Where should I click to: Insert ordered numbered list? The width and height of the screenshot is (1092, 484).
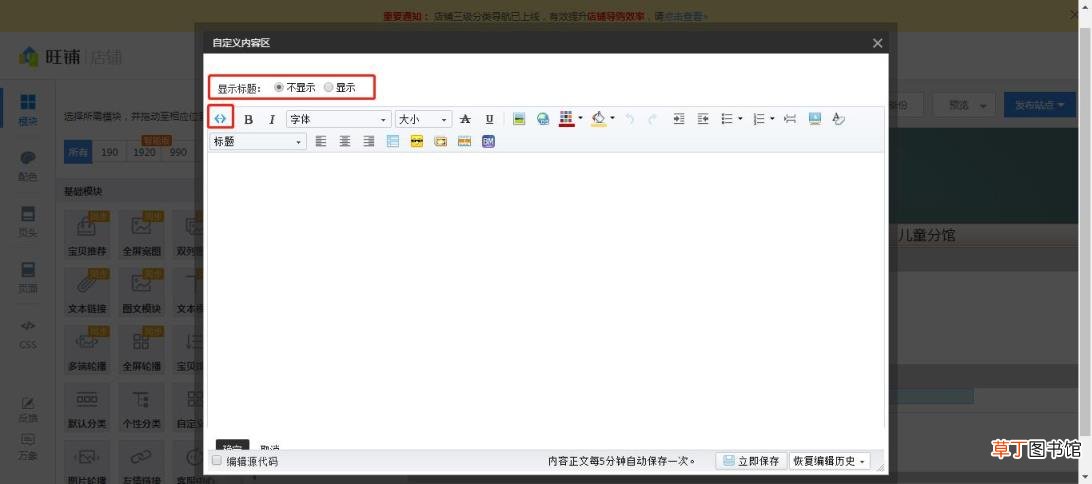(759, 119)
